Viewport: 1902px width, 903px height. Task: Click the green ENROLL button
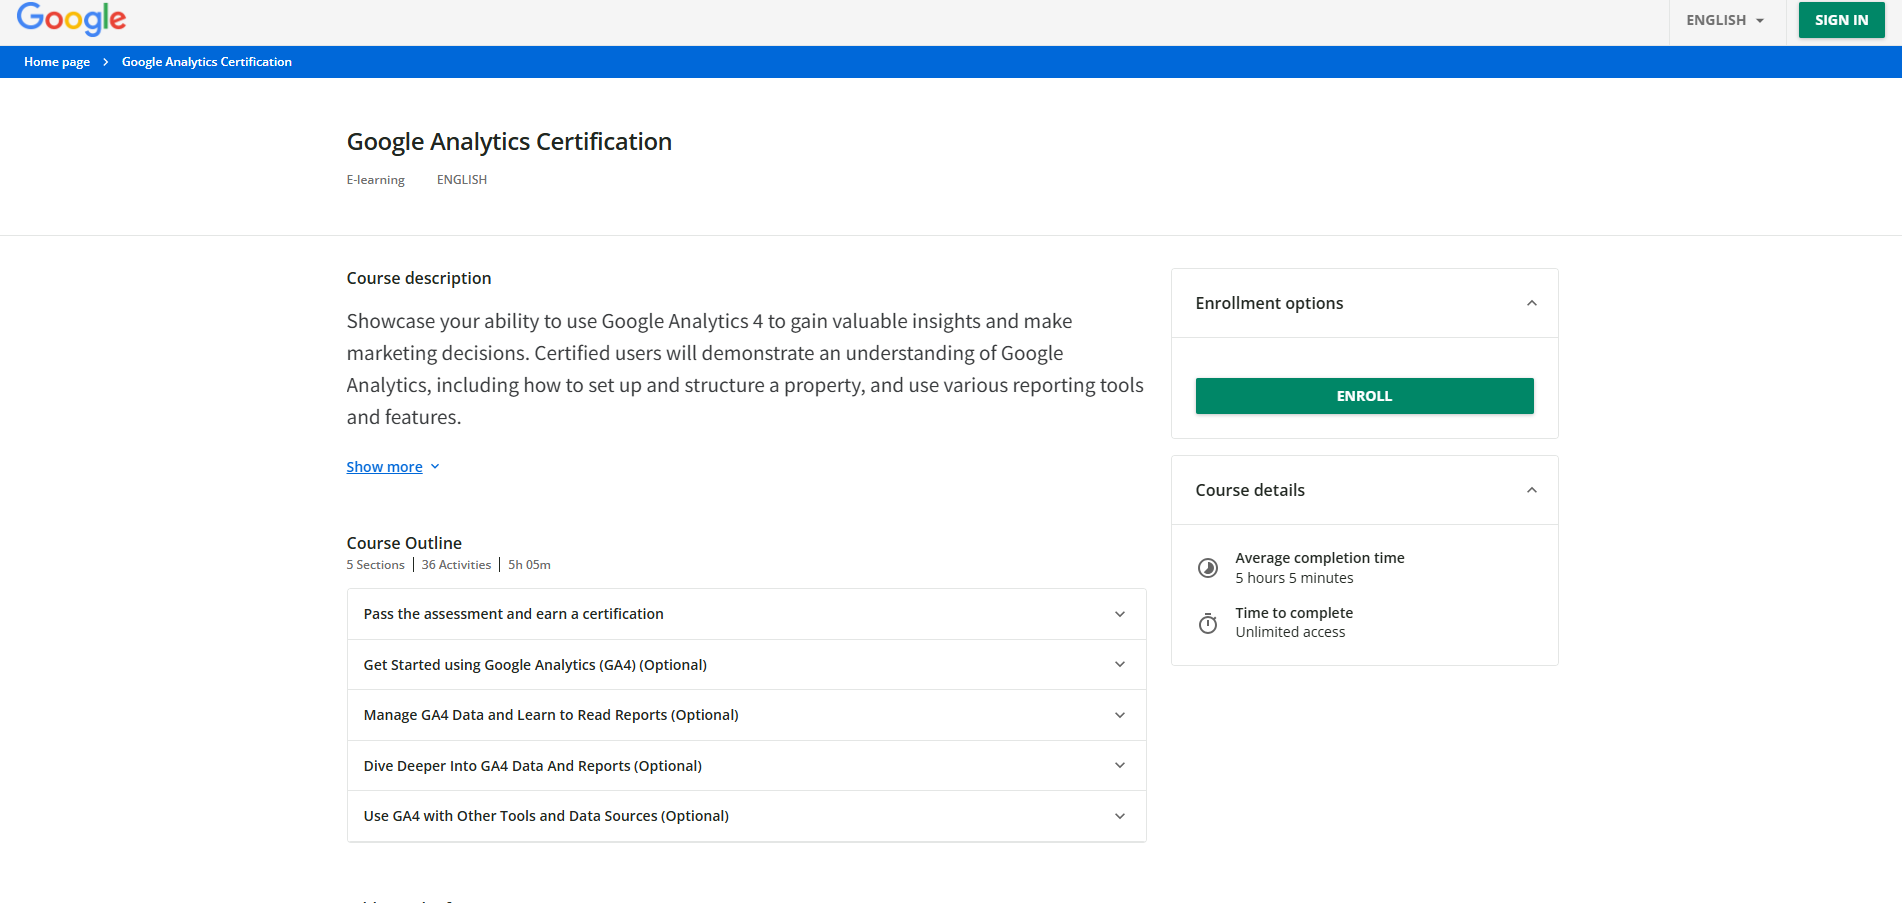[x=1364, y=396]
